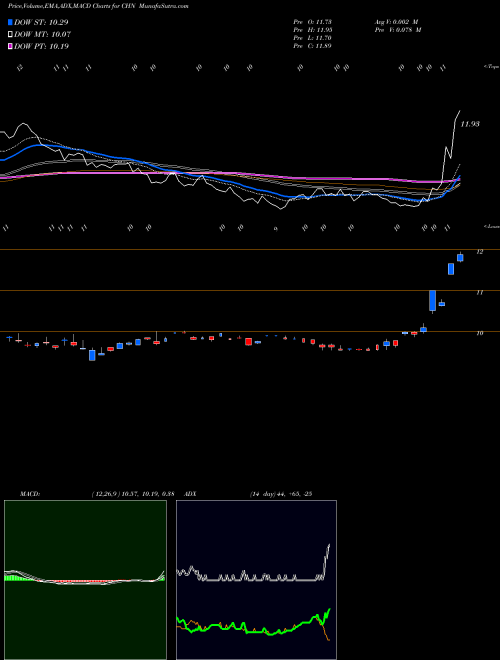
Task: Click the ADX panel heading
Action: (190, 494)
